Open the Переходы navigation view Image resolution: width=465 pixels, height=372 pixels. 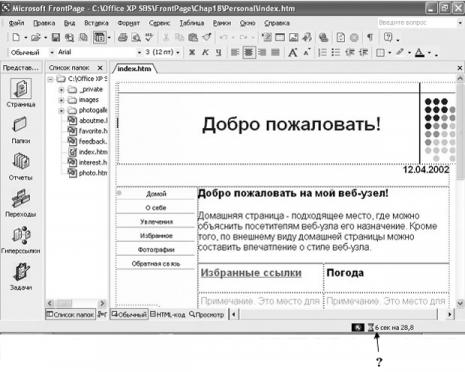tap(21, 203)
